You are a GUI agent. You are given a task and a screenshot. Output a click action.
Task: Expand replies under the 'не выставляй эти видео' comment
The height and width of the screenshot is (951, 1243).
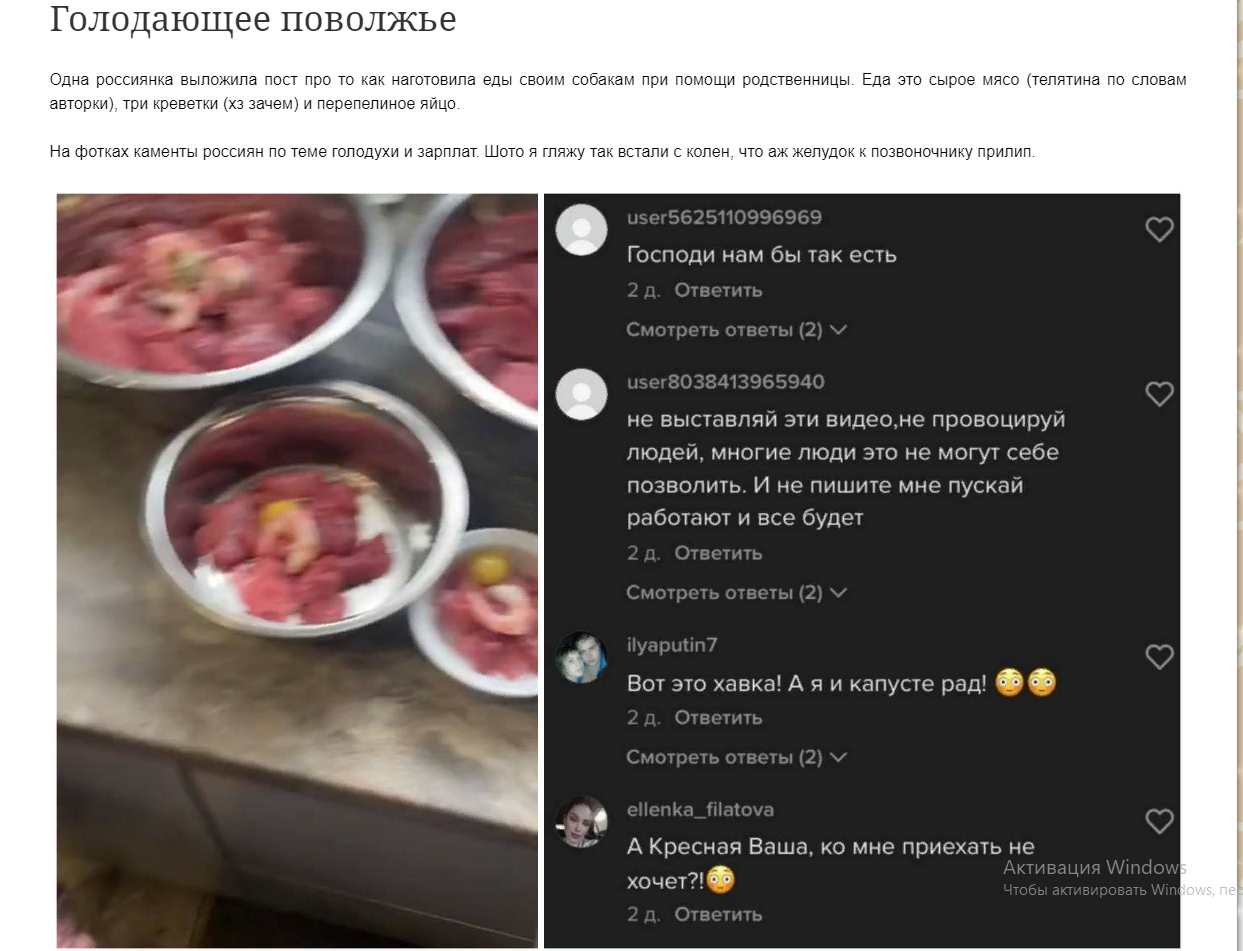click(x=737, y=592)
